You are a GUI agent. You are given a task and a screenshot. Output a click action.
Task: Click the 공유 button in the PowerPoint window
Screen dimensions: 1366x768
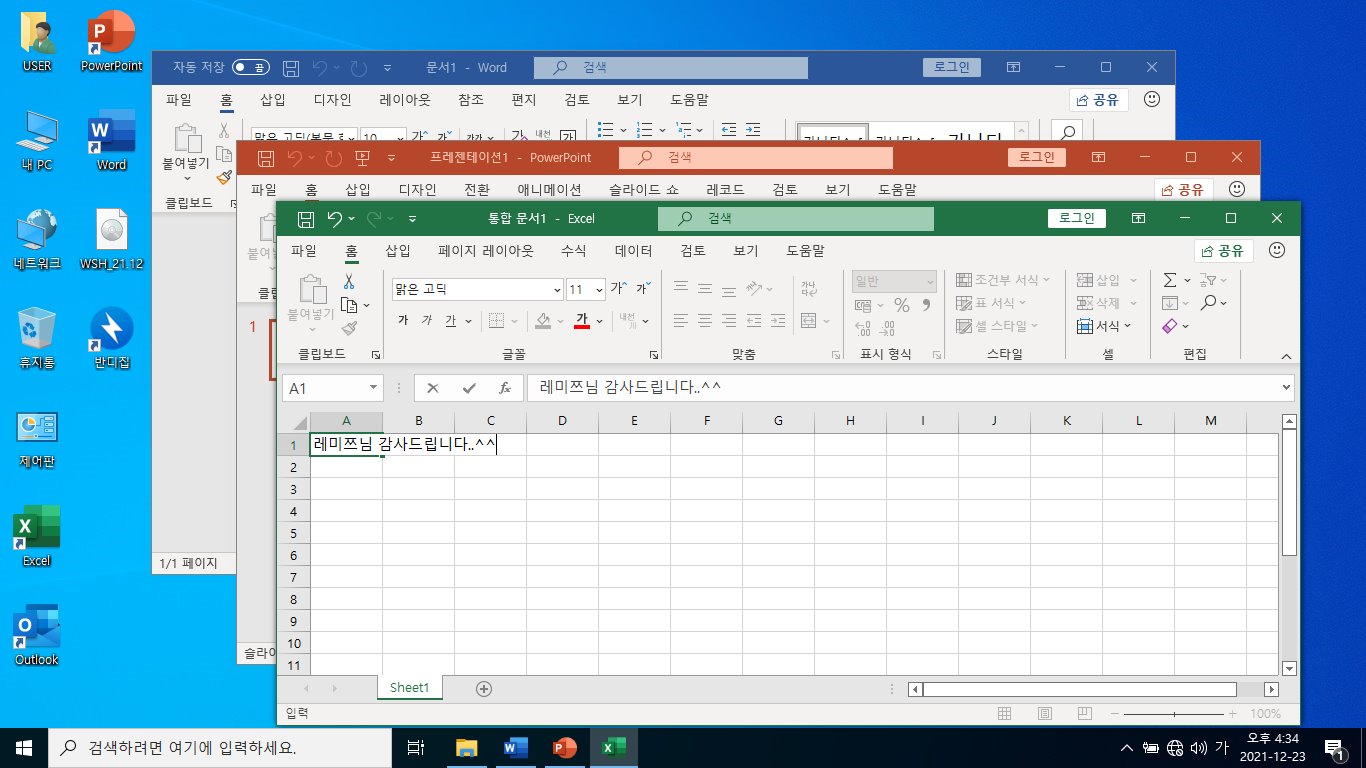click(1184, 189)
